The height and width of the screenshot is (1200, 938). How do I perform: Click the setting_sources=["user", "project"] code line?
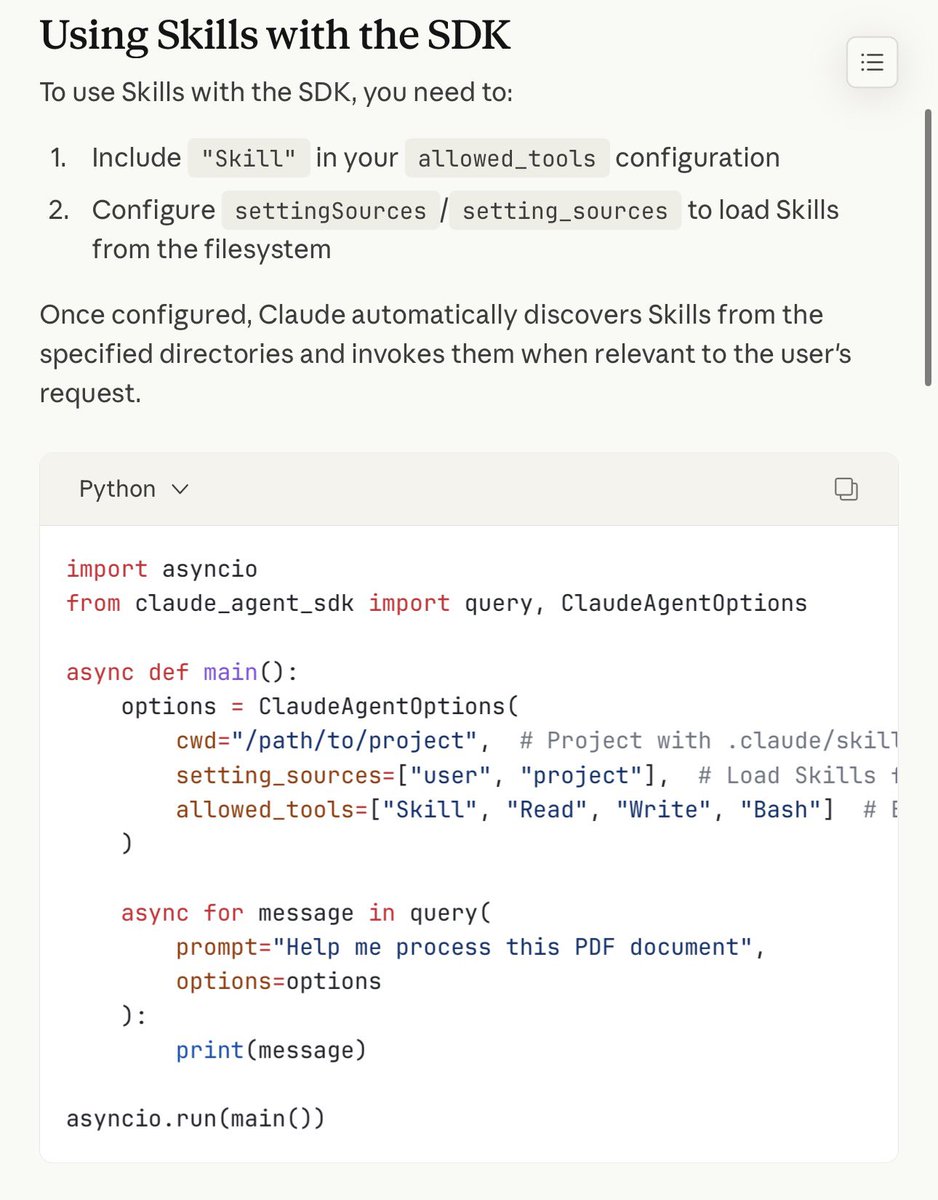[x=537, y=775]
